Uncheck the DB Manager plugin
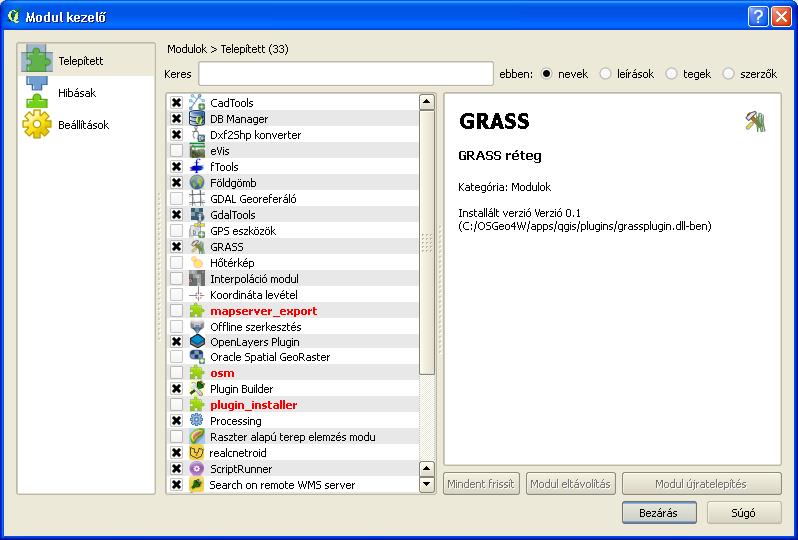This screenshot has height=540, width=798. [x=177, y=119]
